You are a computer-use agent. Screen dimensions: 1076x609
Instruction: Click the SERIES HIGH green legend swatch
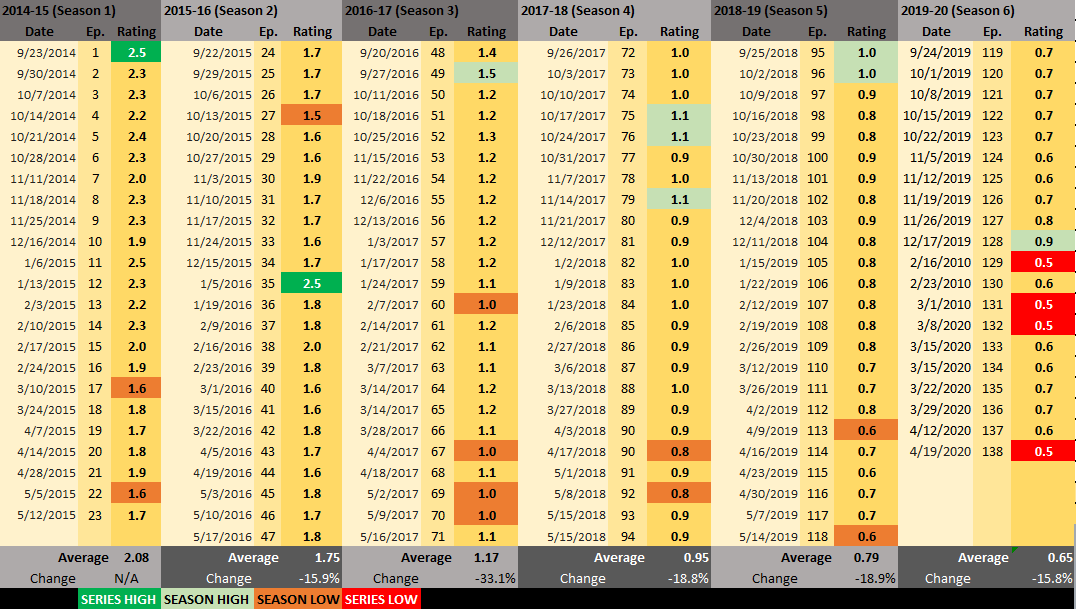(118, 598)
